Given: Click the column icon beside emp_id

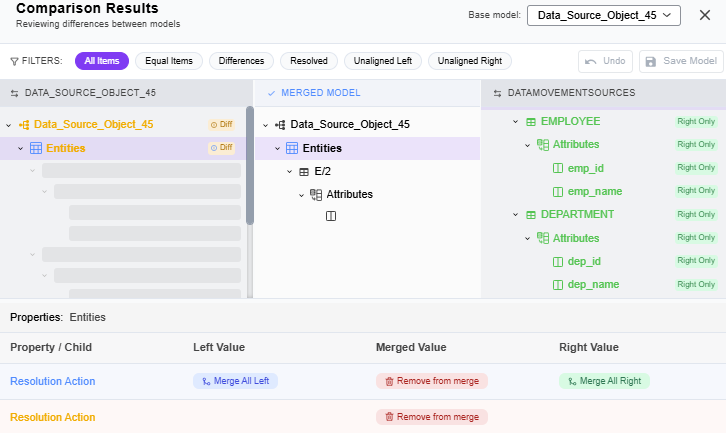Looking at the screenshot, I should (558, 168).
